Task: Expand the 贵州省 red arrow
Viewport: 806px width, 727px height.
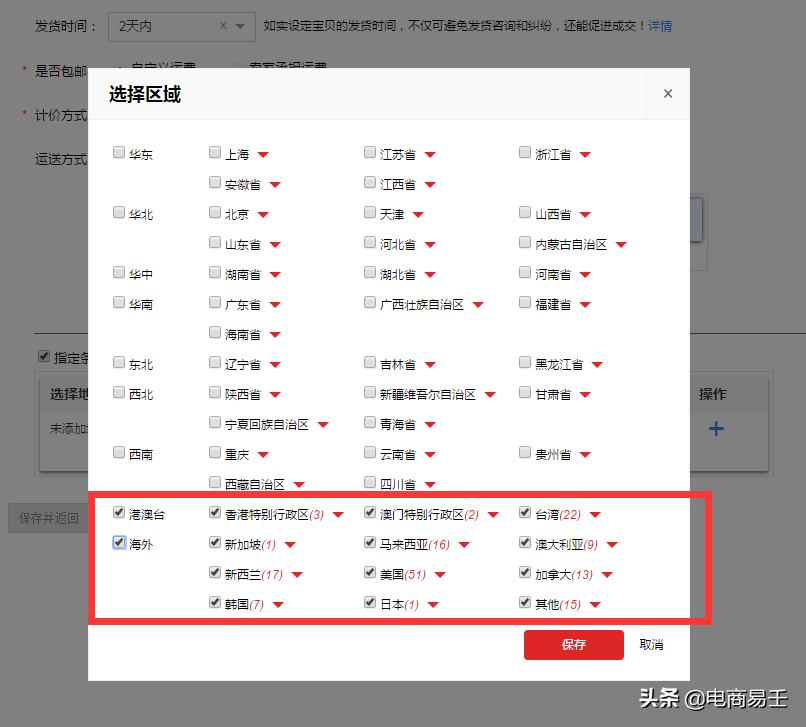Action: pyautogui.click(x=585, y=455)
